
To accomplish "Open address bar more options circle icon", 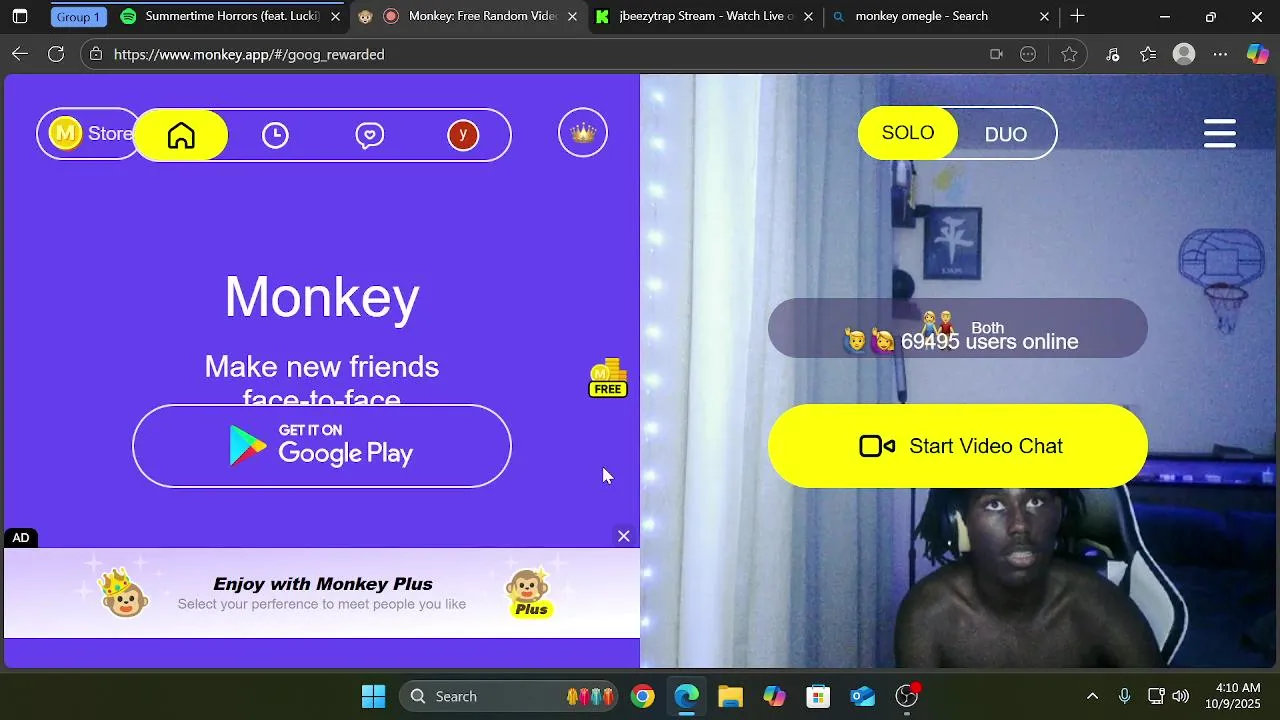I will point(1028,55).
